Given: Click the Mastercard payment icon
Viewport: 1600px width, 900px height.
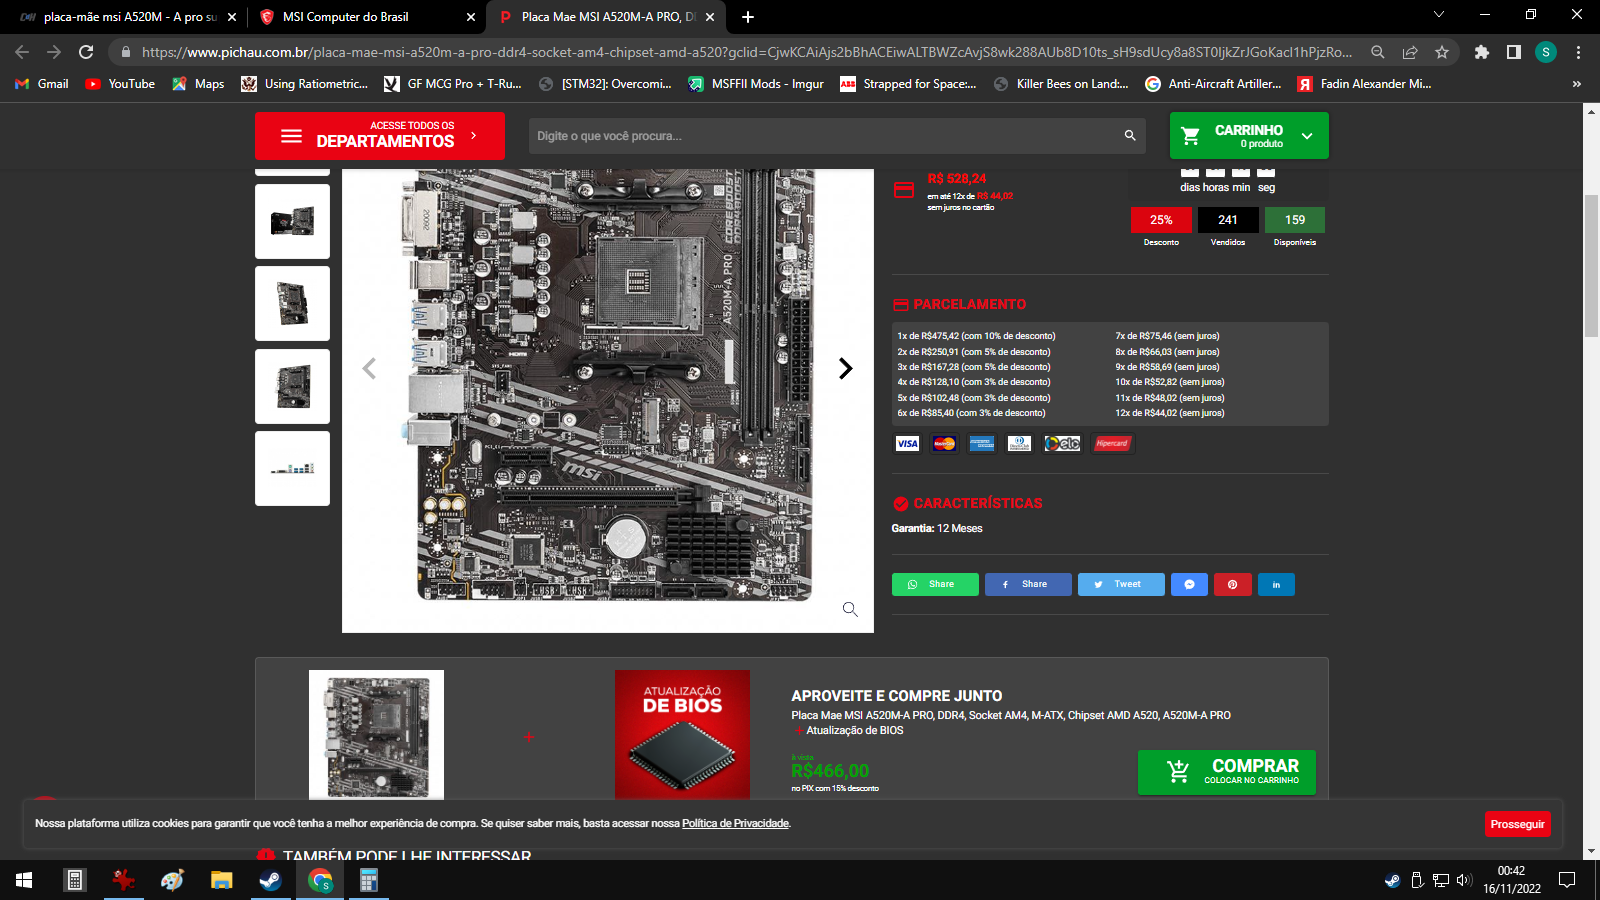Looking at the screenshot, I should pyautogui.click(x=944, y=444).
